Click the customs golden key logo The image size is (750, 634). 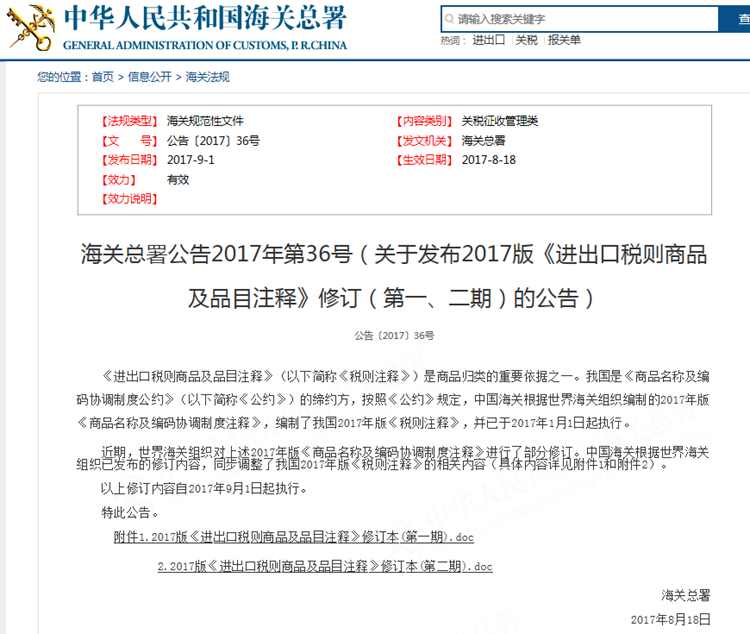coord(31,28)
